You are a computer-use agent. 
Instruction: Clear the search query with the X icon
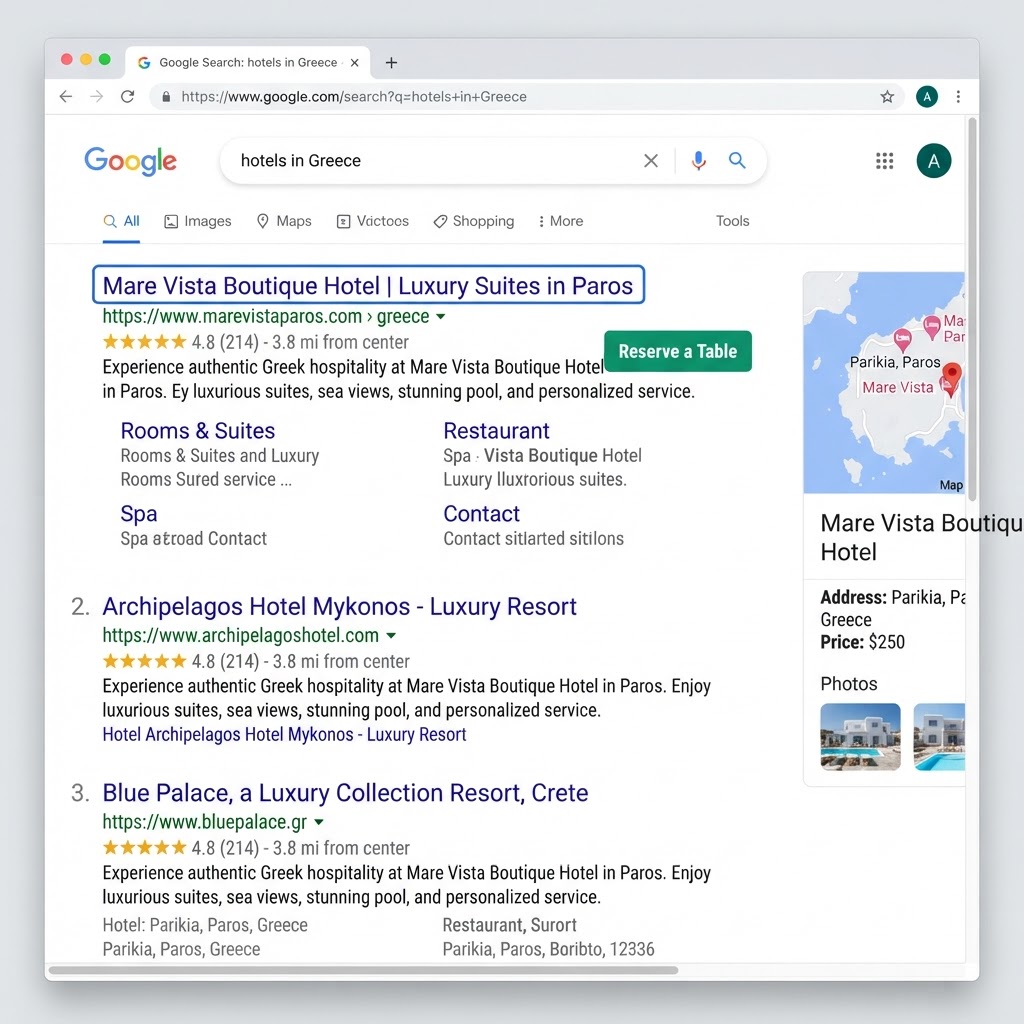[x=650, y=161]
